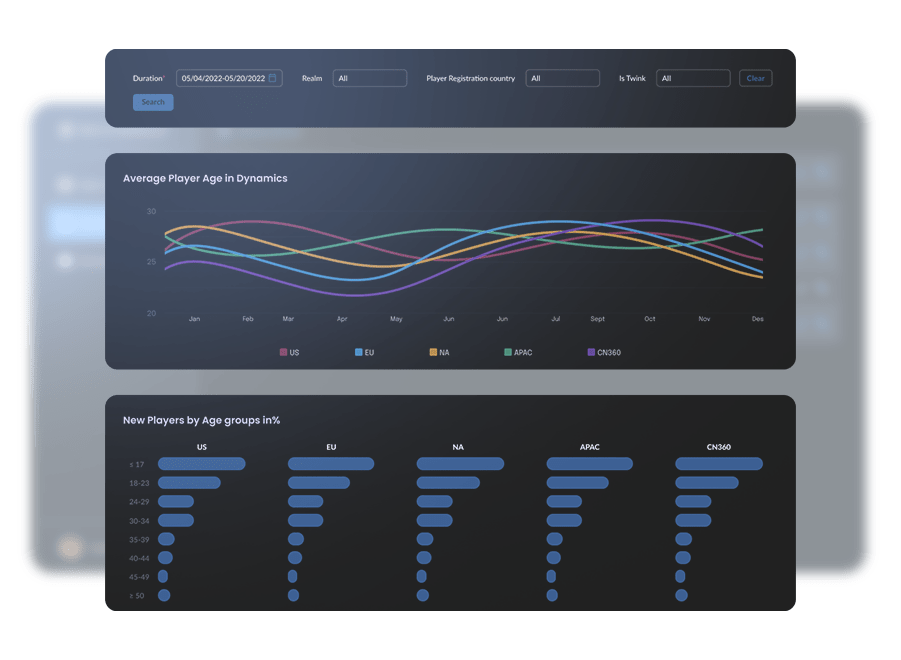
Task: Click the NA 24-29 age bar
Action: pyautogui.click(x=434, y=501)
